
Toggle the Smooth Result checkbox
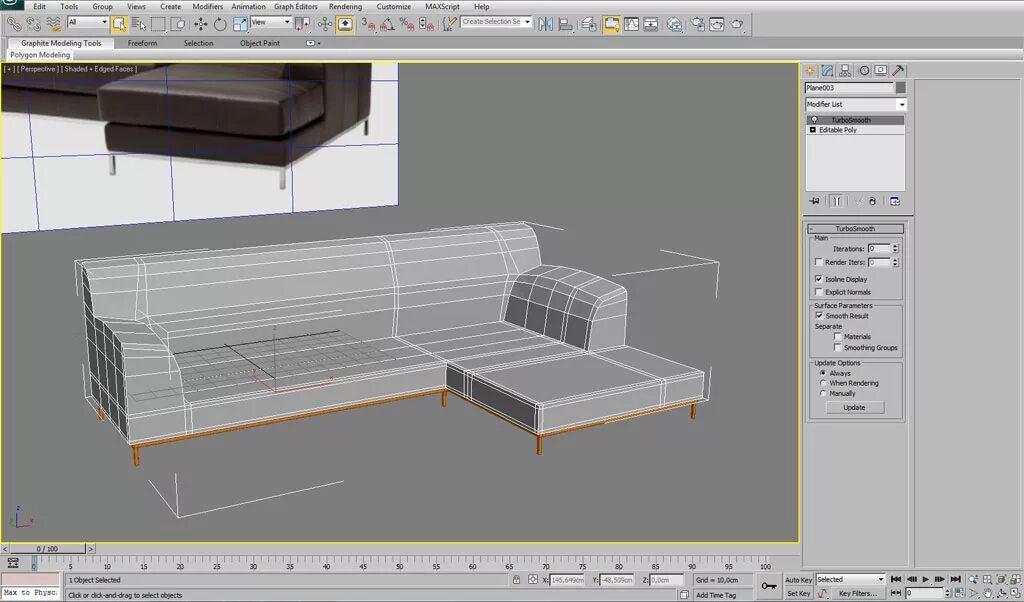tap(819, 316)
